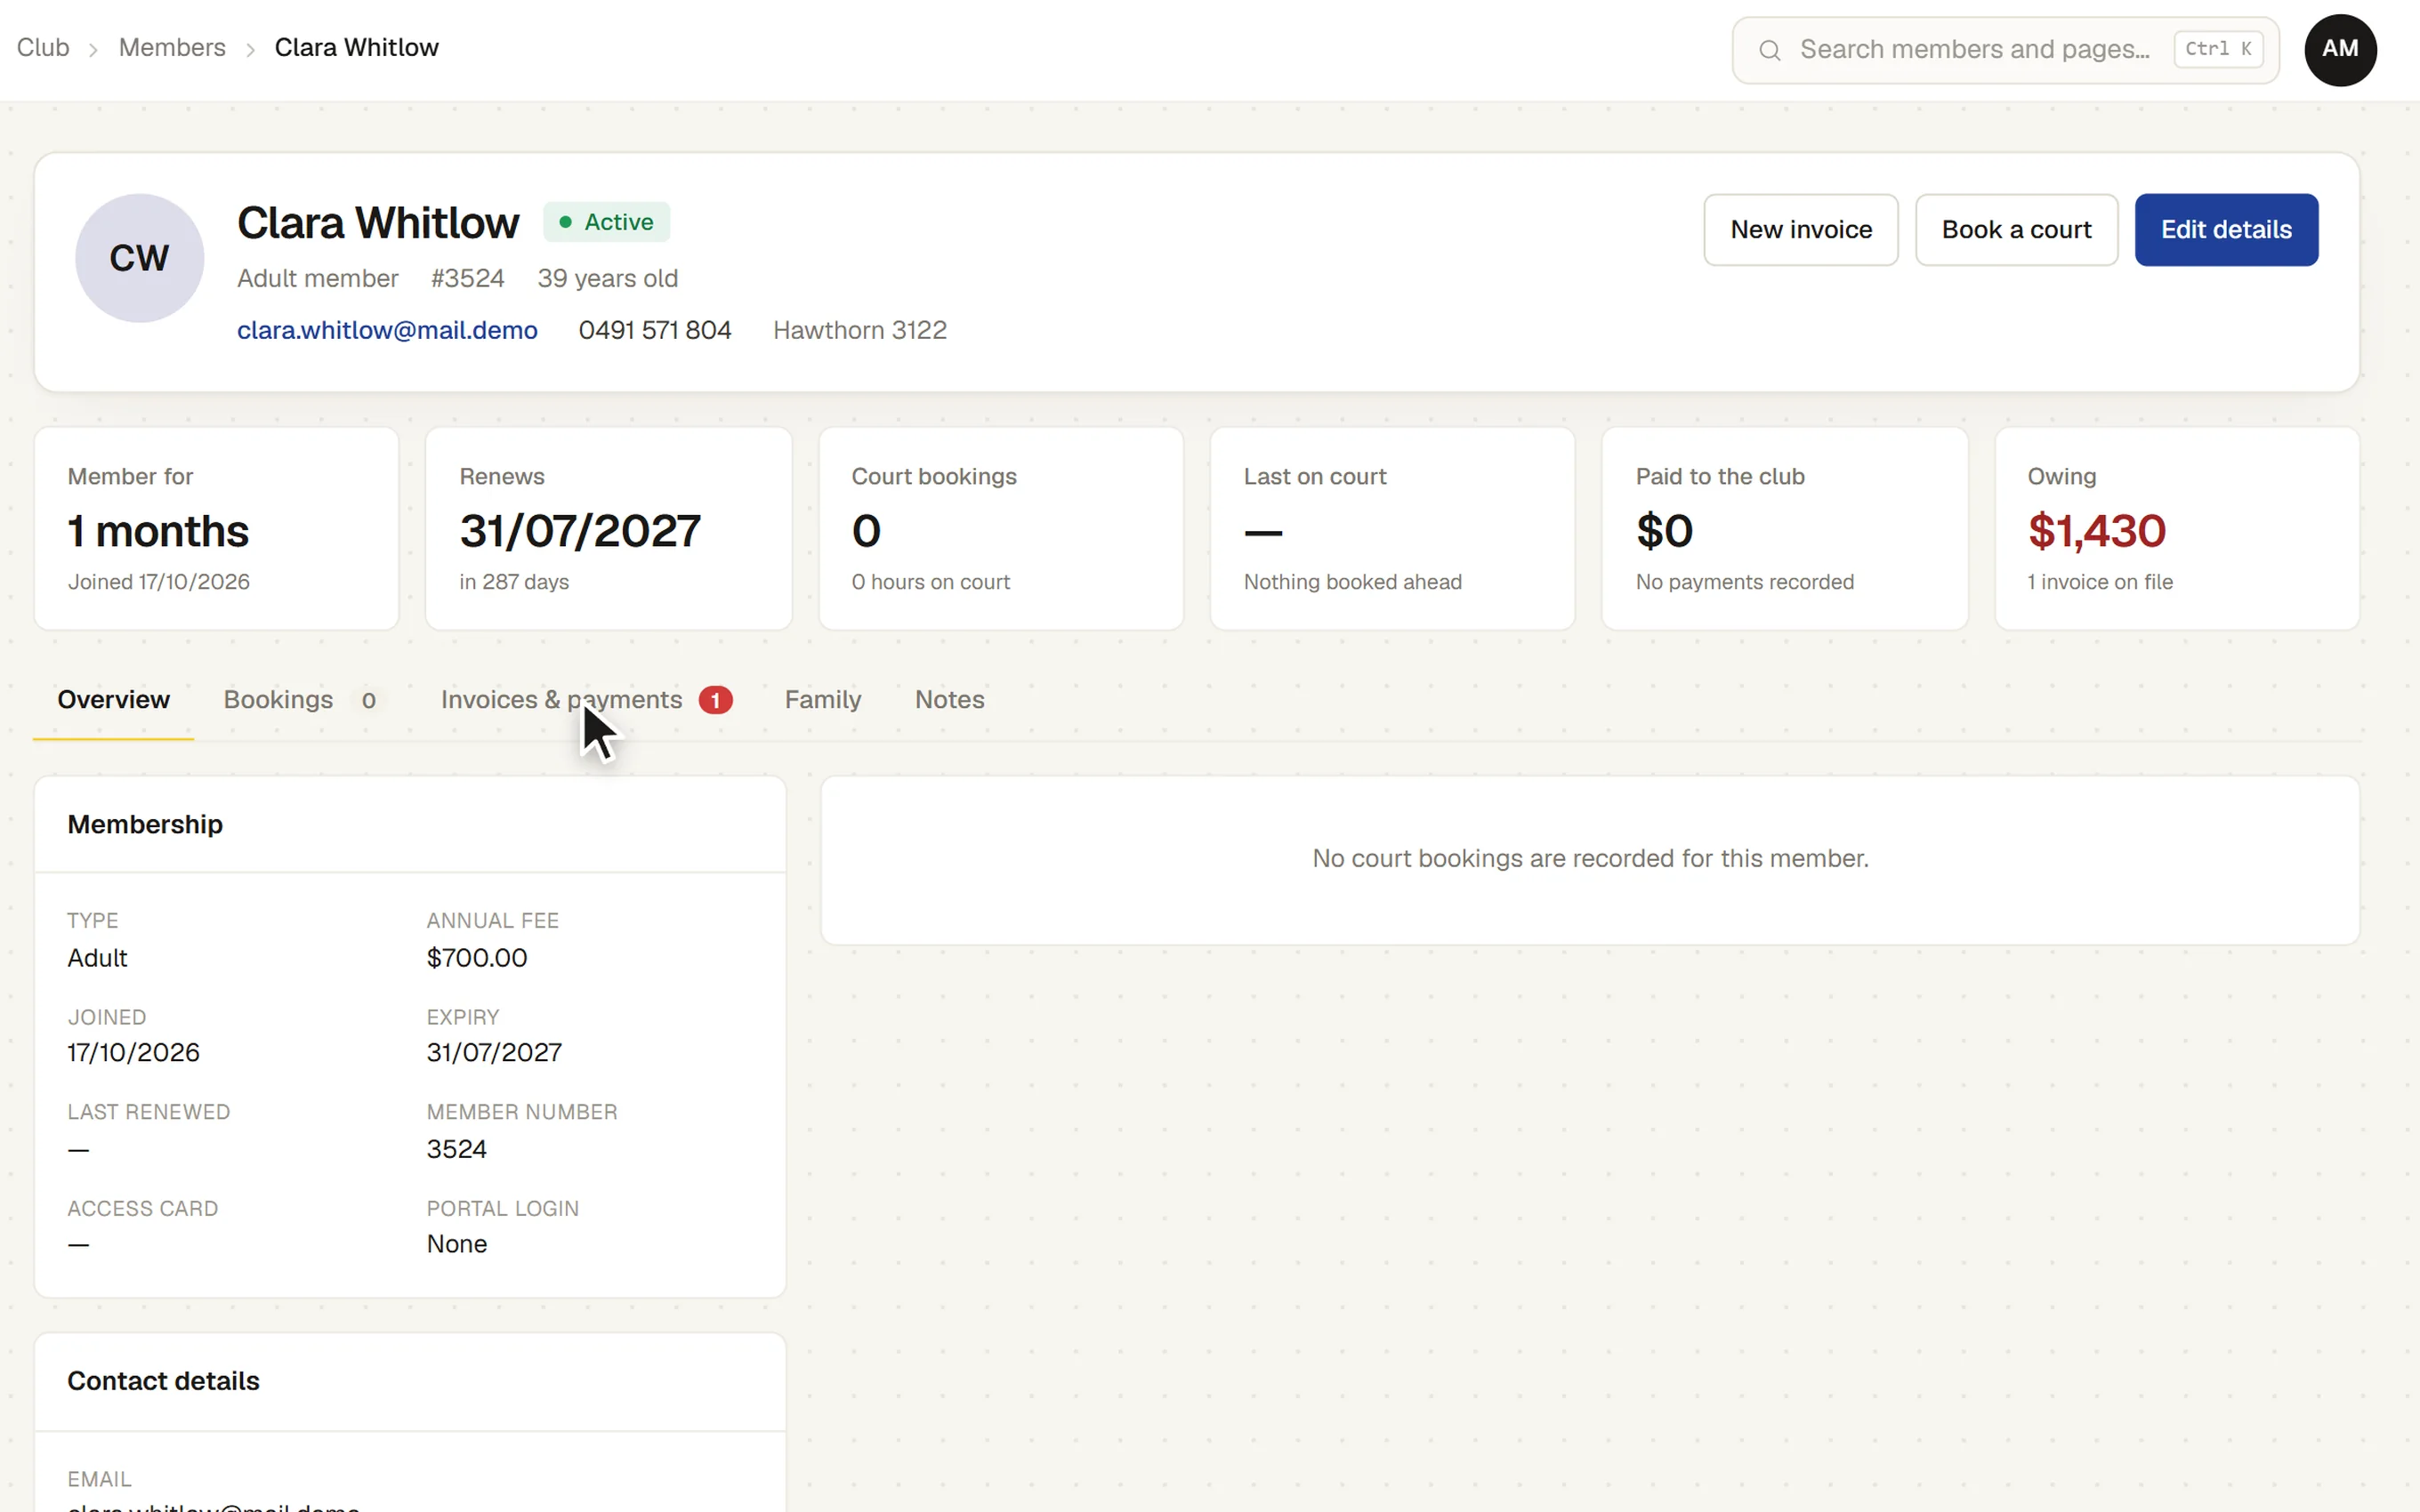Click the joined date 17/10/2026 in Membership

pyautogui.click(x=133, y=1053)
